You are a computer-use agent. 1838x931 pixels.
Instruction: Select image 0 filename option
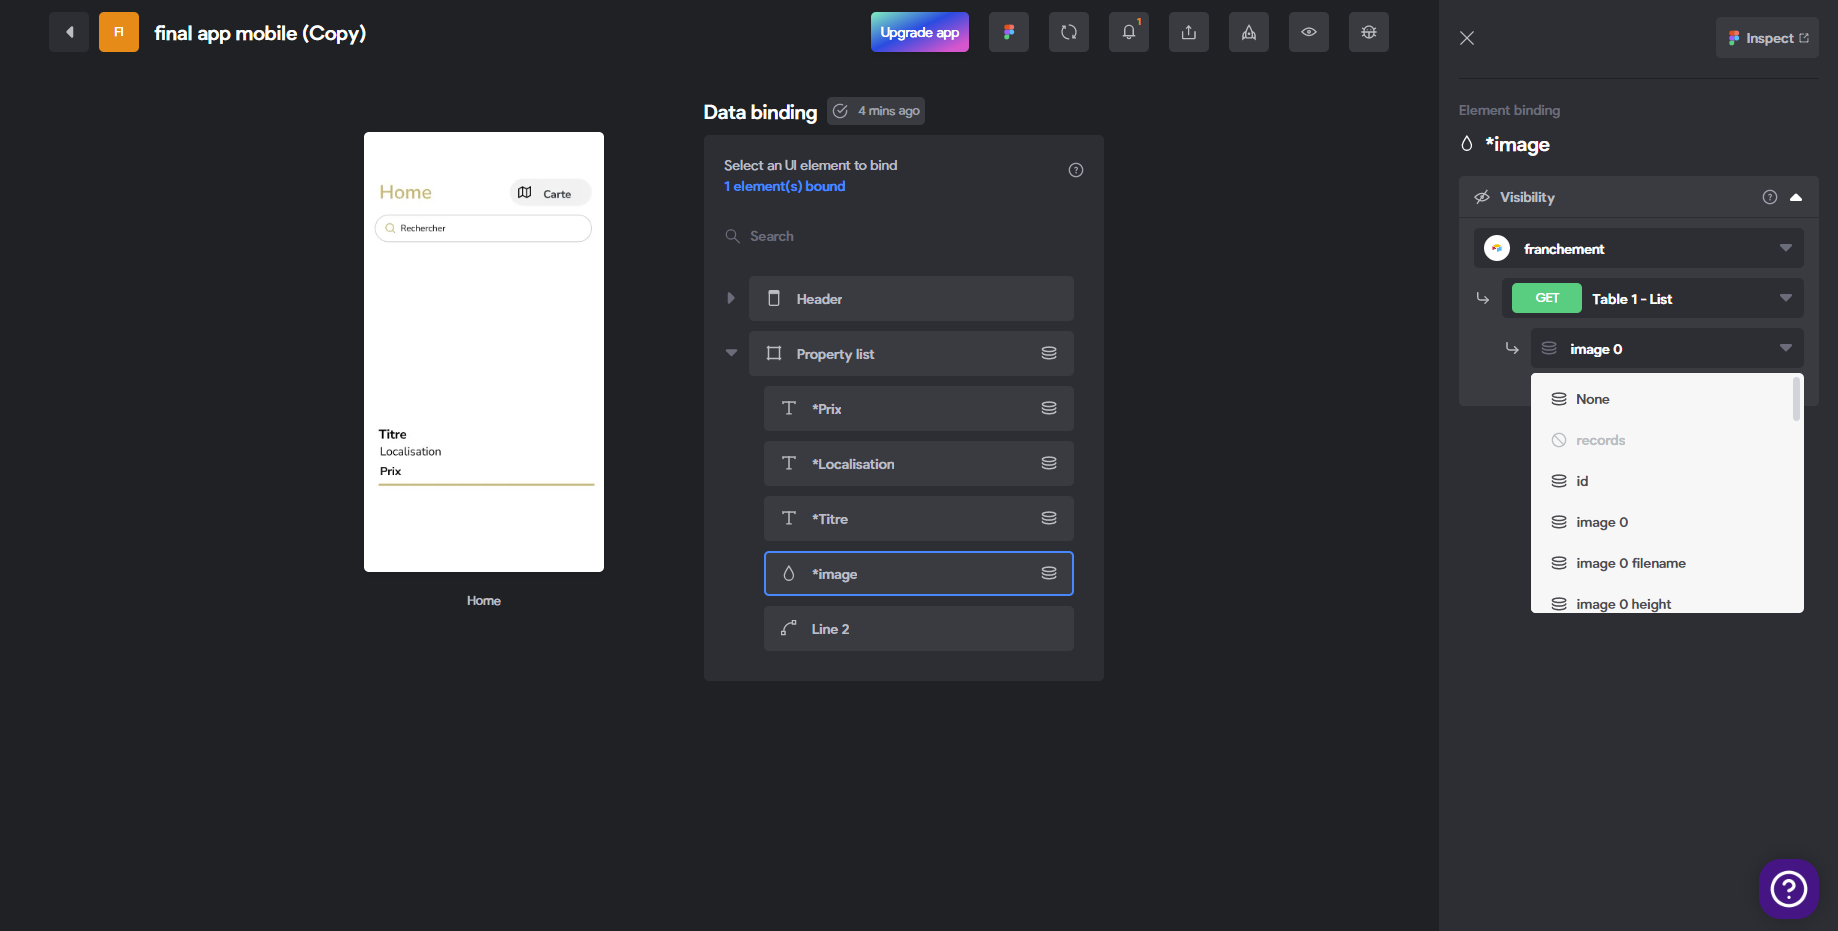point(1662,563)
